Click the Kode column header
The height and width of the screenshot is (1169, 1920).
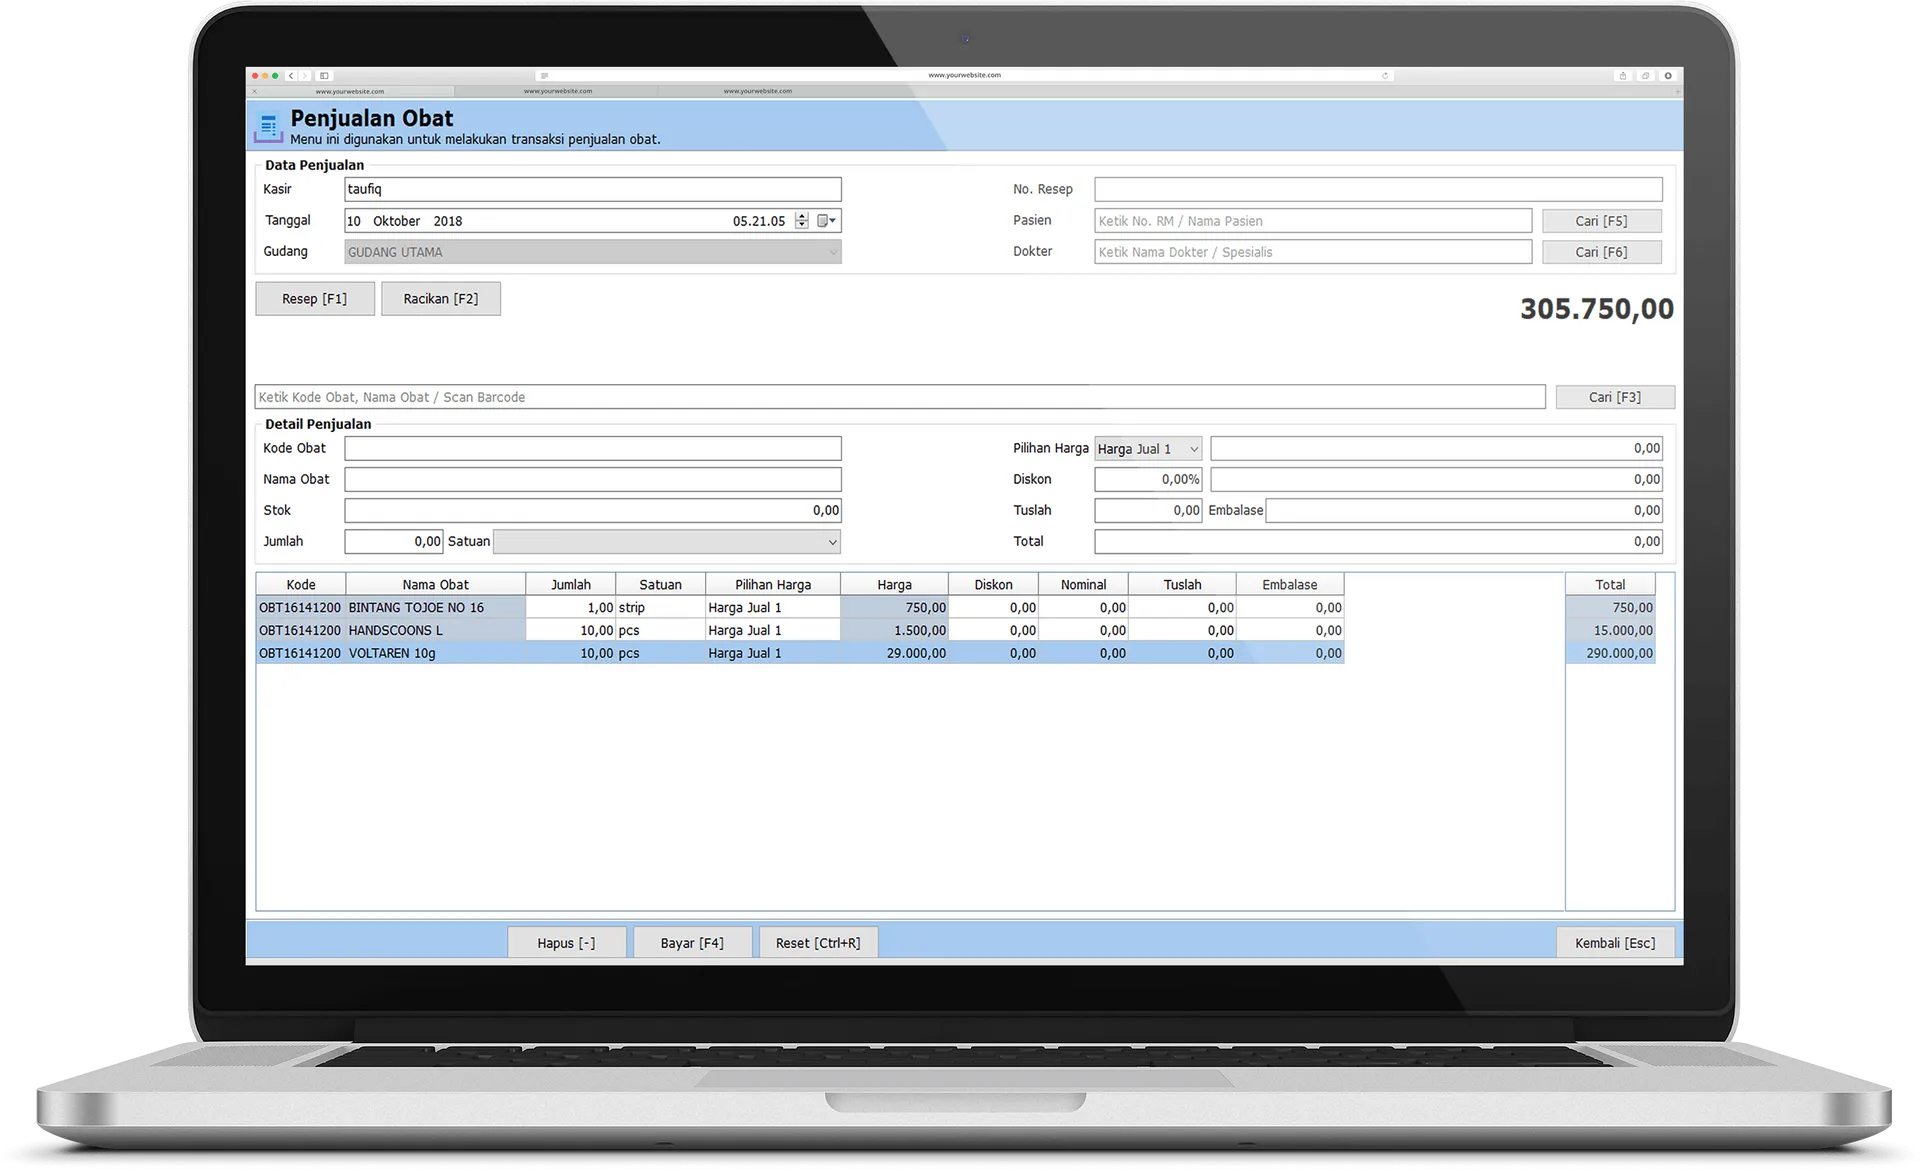[x=301, y=585]
